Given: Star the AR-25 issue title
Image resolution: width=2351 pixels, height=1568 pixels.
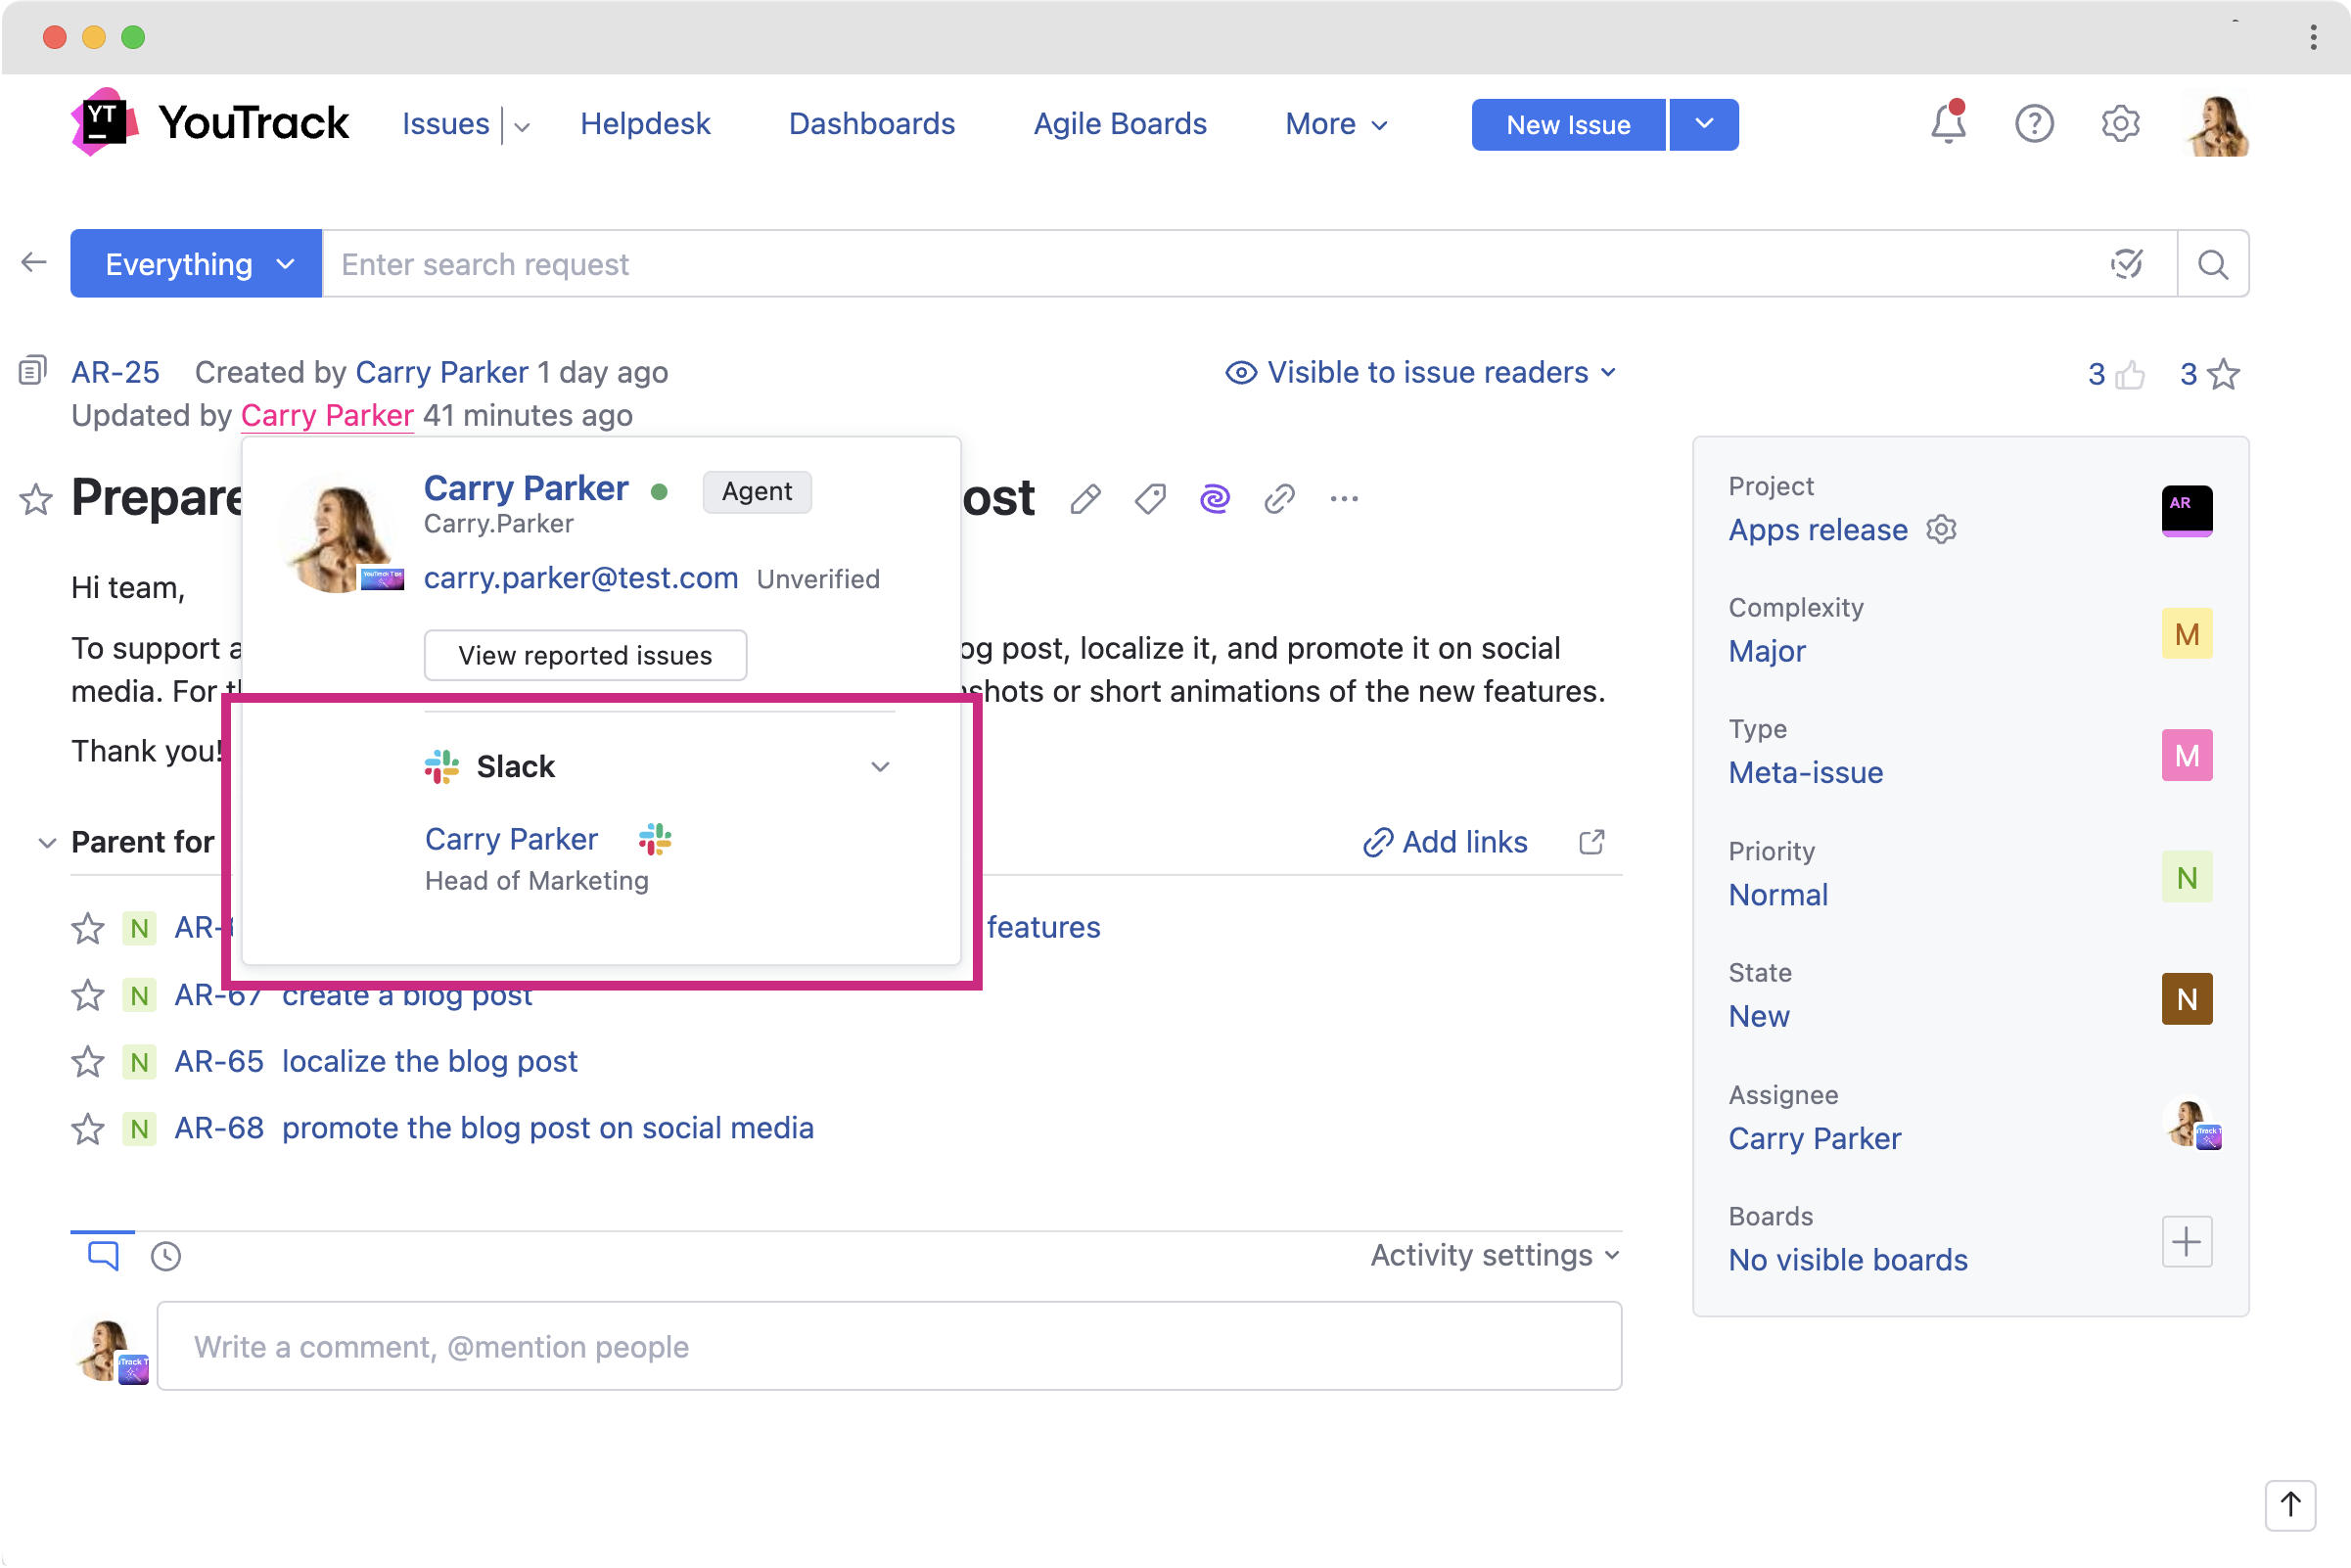Looking at the screenshot, I should click(36, 498).
